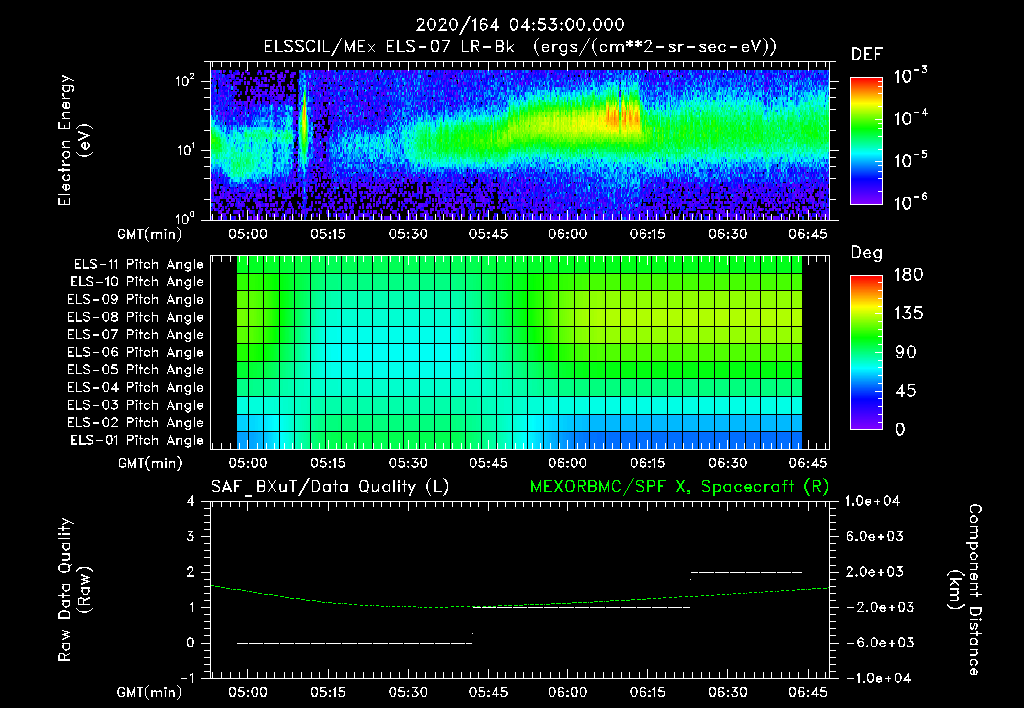Select the SAF_BXuT/Data Quality (L) legend

click(x=330, y=487)
